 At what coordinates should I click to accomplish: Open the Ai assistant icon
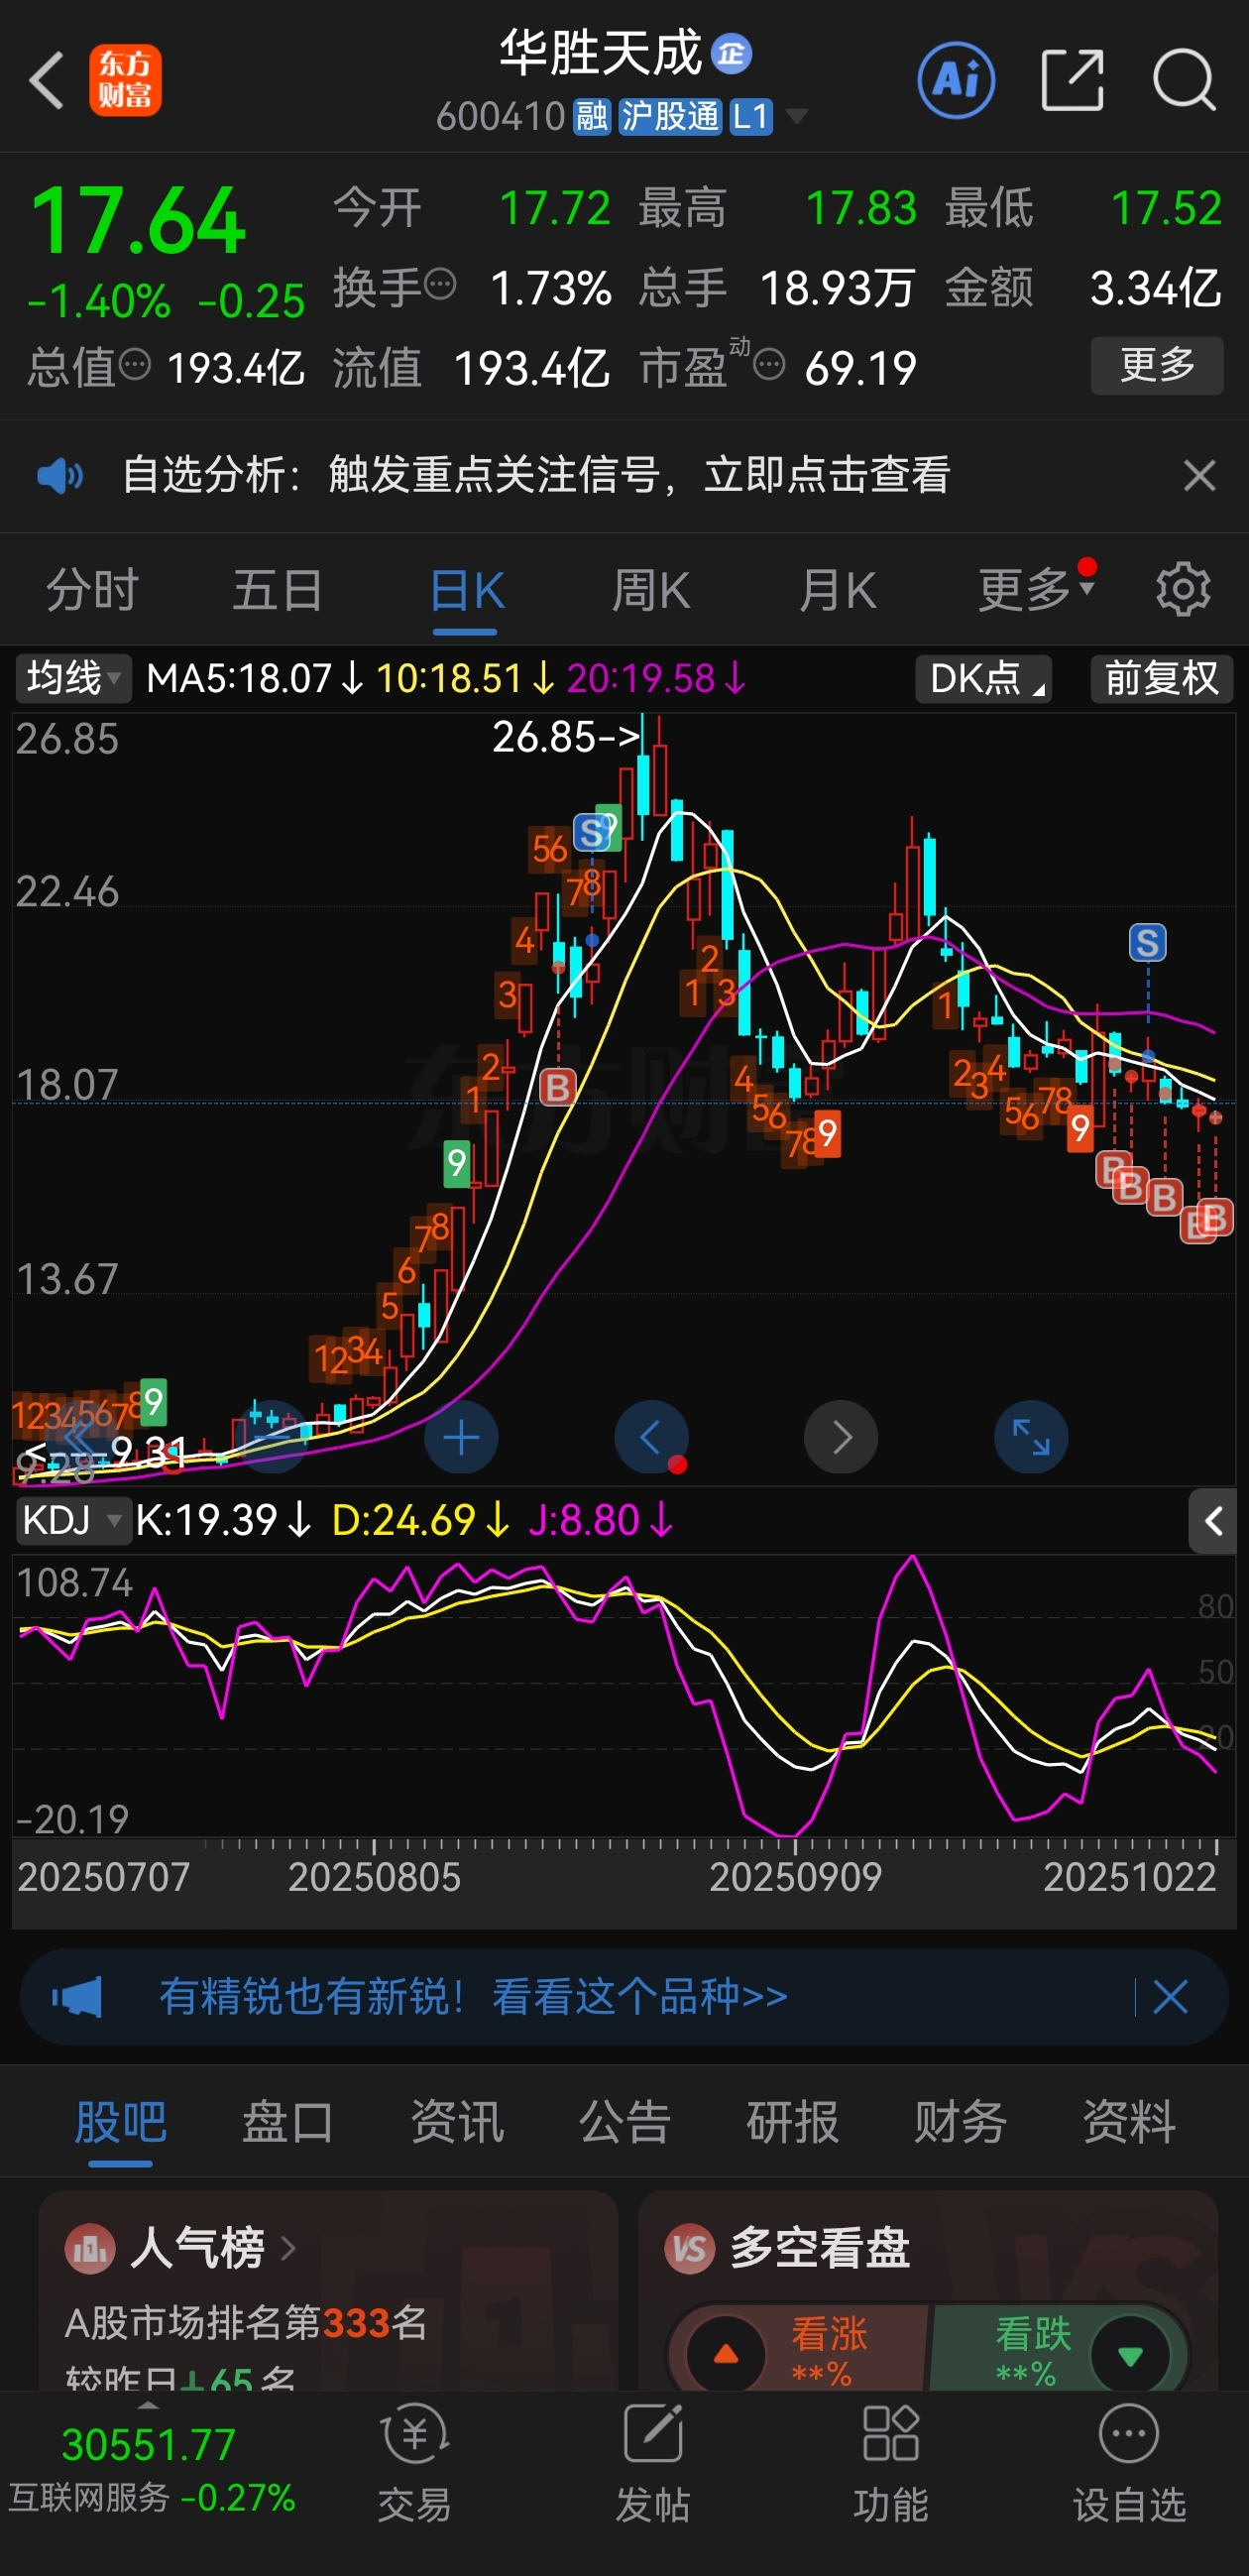coord(956,80)
